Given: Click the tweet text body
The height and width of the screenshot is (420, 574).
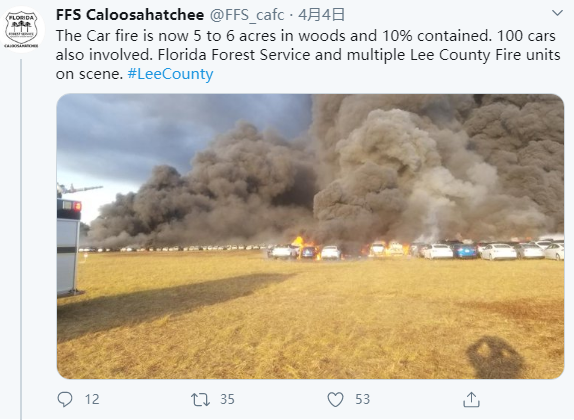Looking at the screenshot, I should [x=308, y=55].
